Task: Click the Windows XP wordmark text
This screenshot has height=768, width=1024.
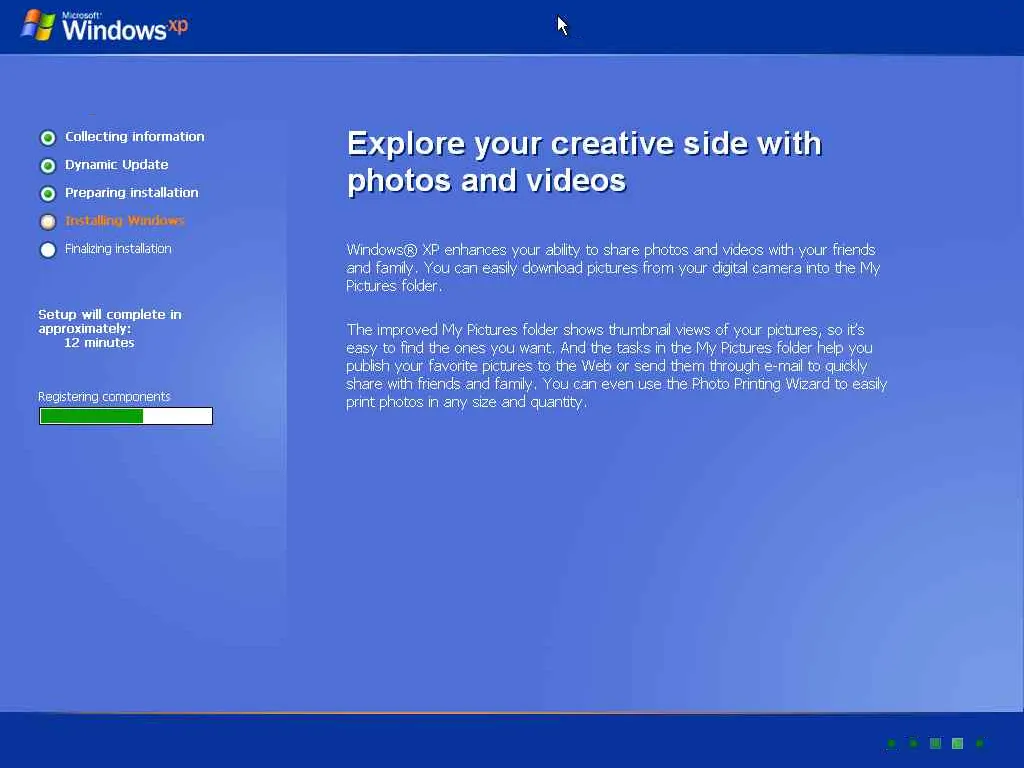Action: 125,27
